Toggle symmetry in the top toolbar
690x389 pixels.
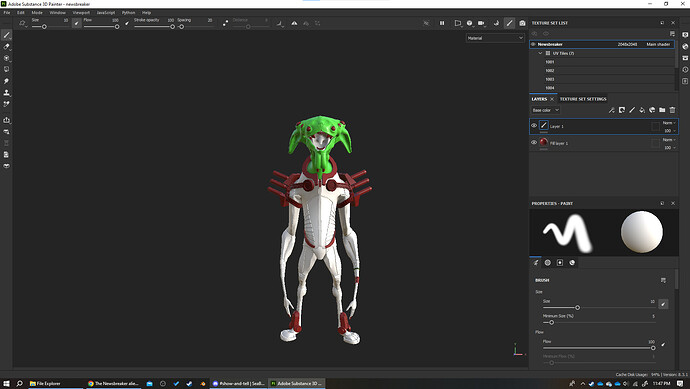(x=294, y=23)
